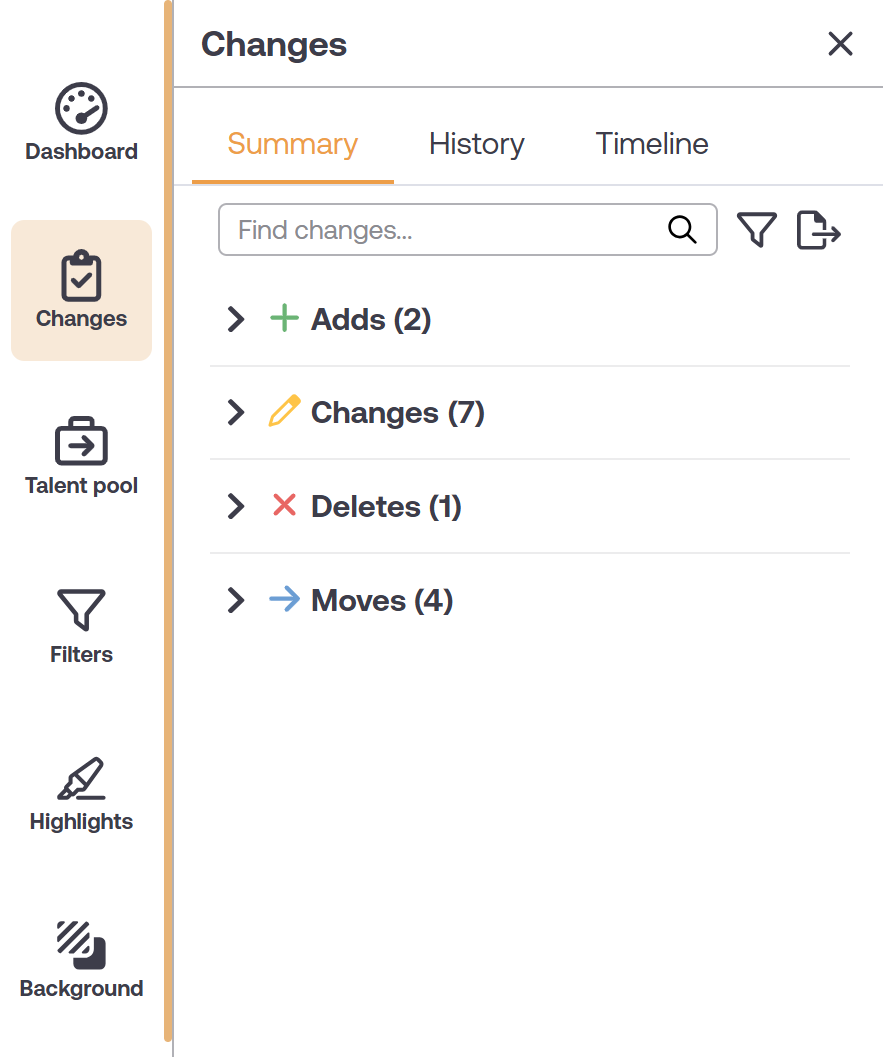Expand the Deletes (1) section
883x1057 pixels.
coord(236,507)
